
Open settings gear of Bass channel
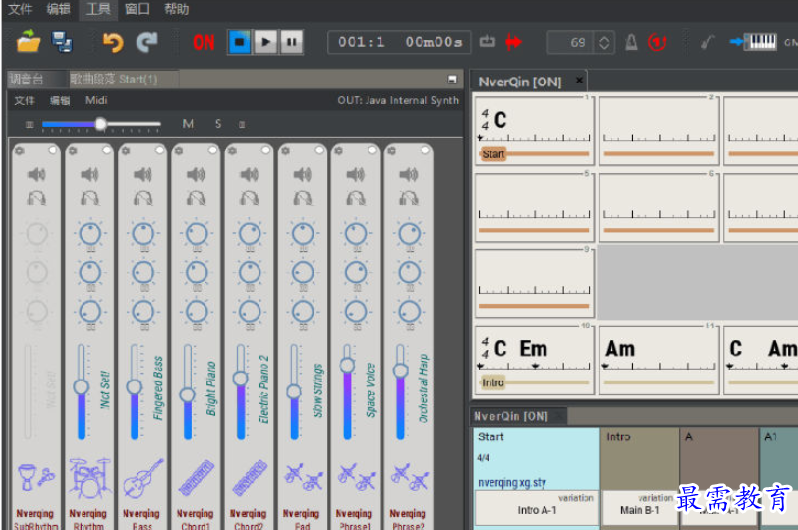(x=126, y=151)
